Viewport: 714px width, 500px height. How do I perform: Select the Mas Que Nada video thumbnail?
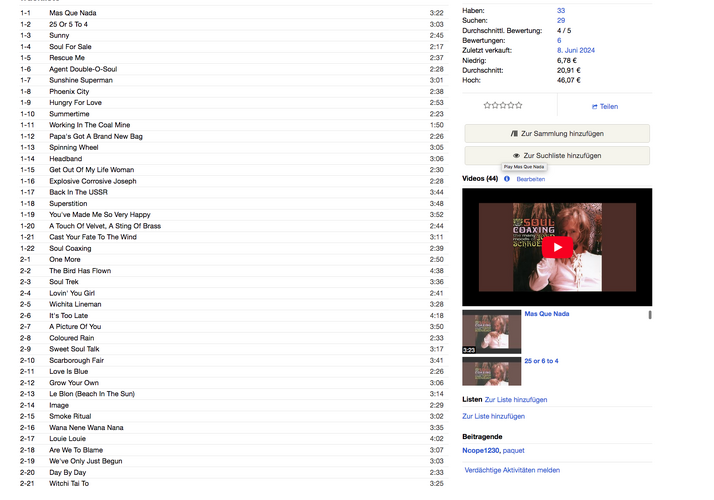coord(491,332)
